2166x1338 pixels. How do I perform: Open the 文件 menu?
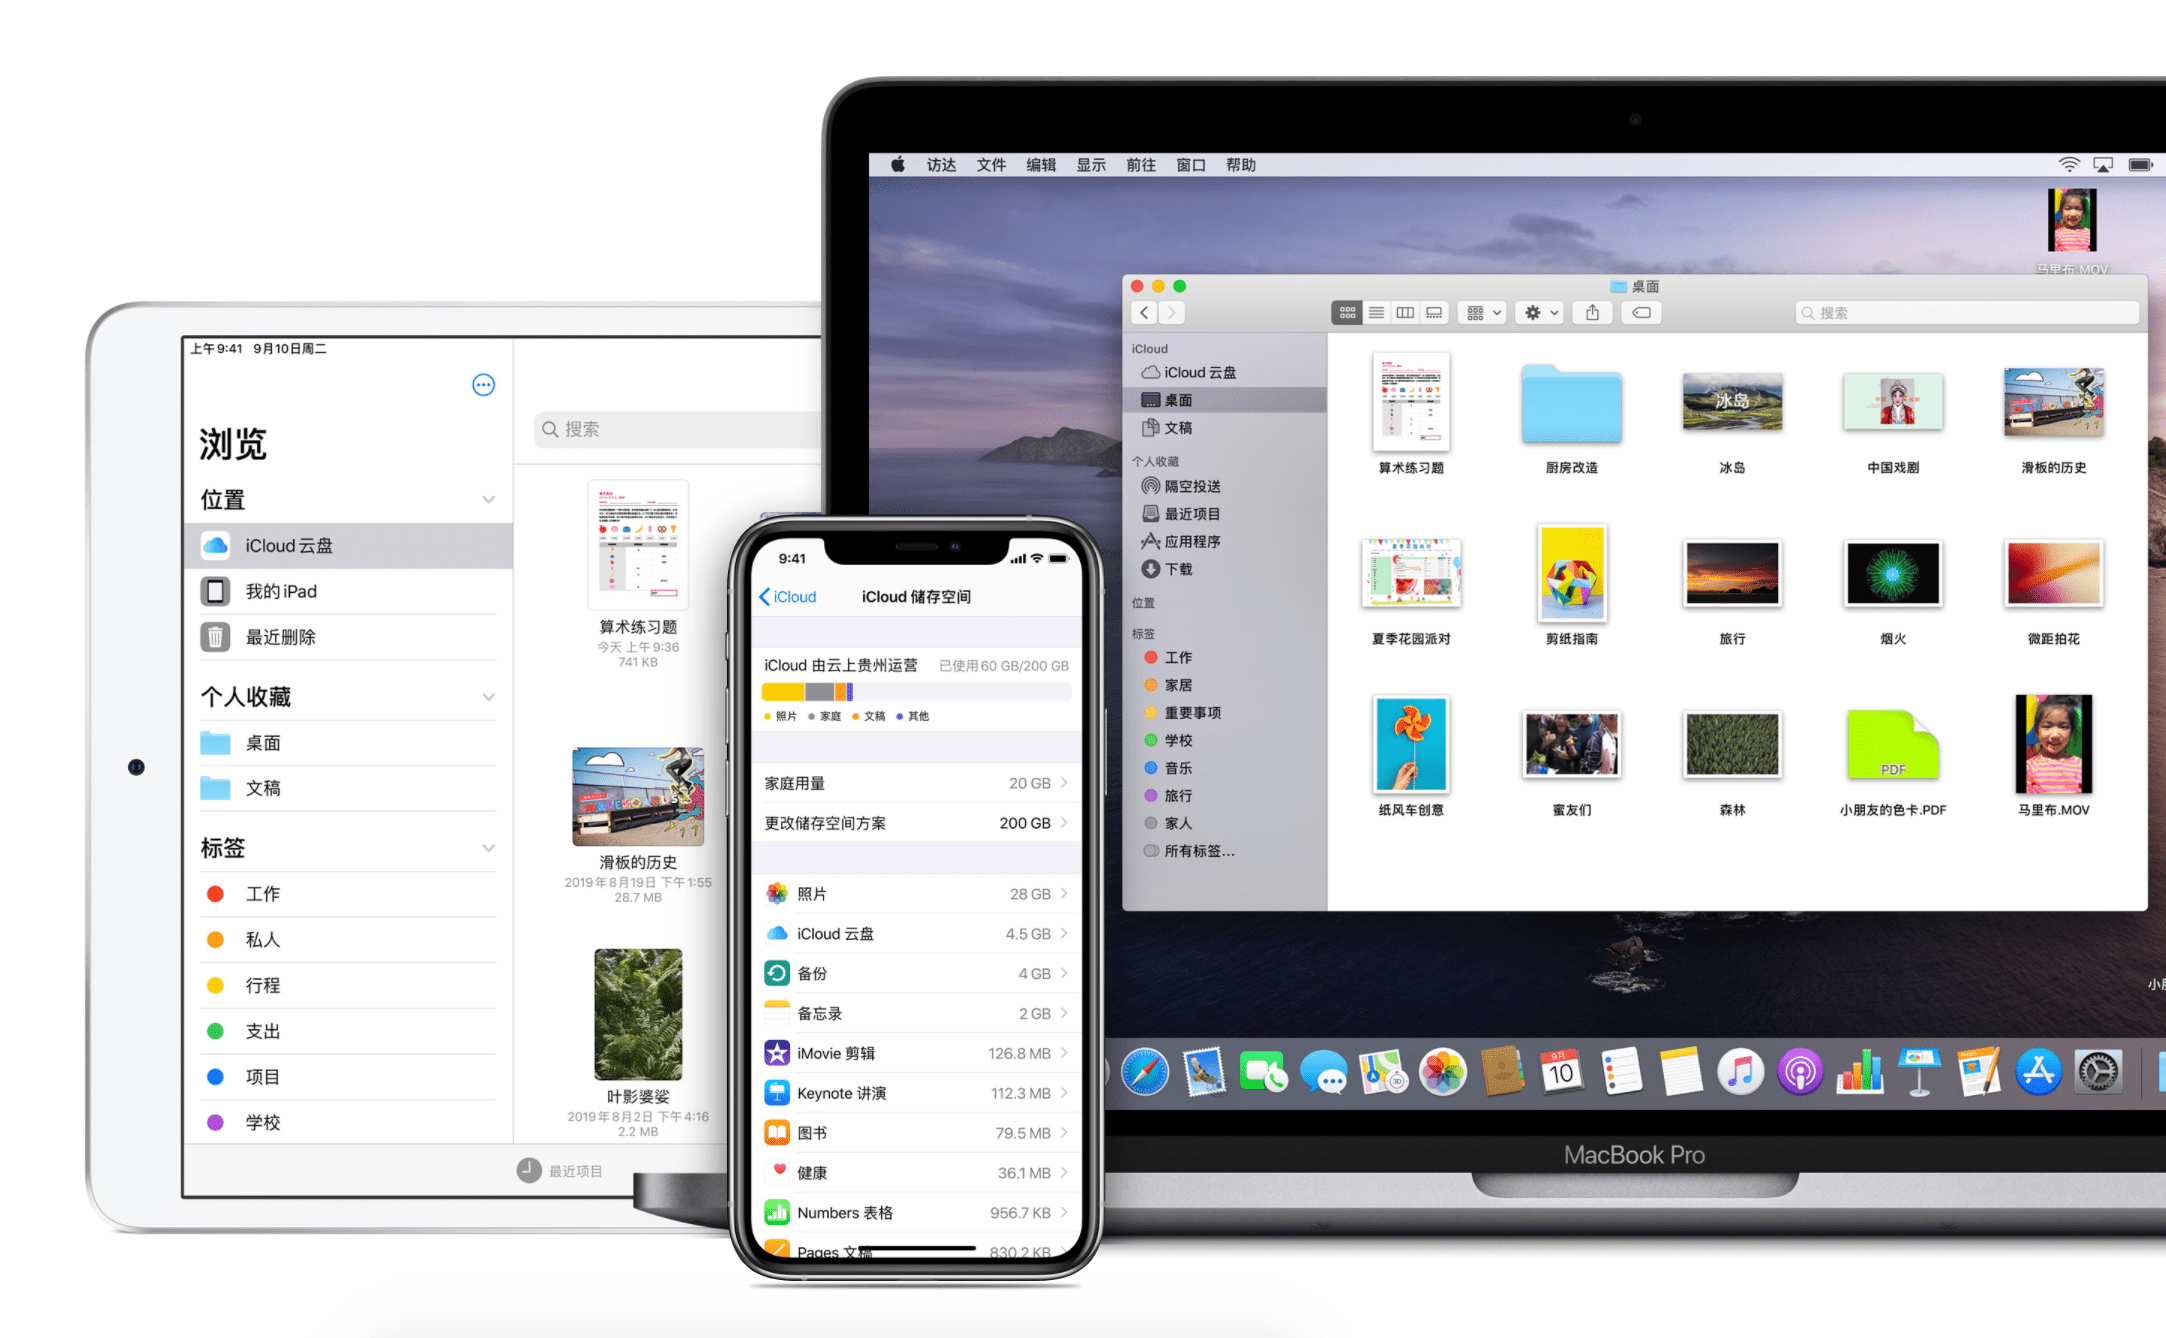[991, 165]
